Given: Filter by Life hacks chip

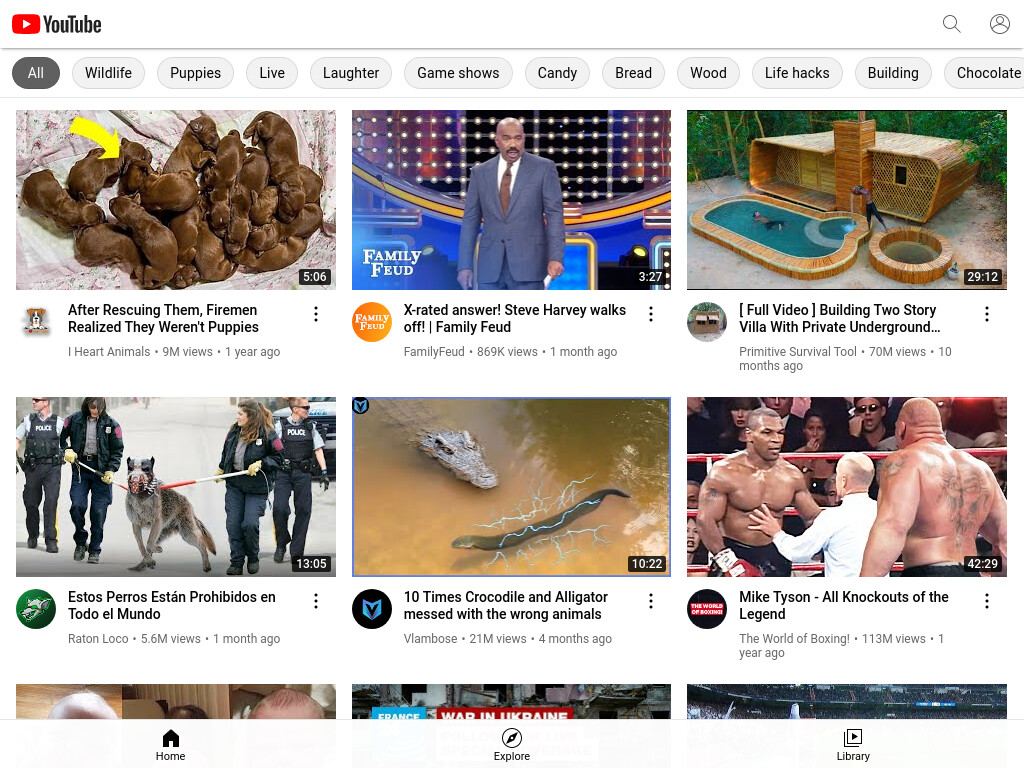Looking at the screenshot, I should (x=797, y=73).
